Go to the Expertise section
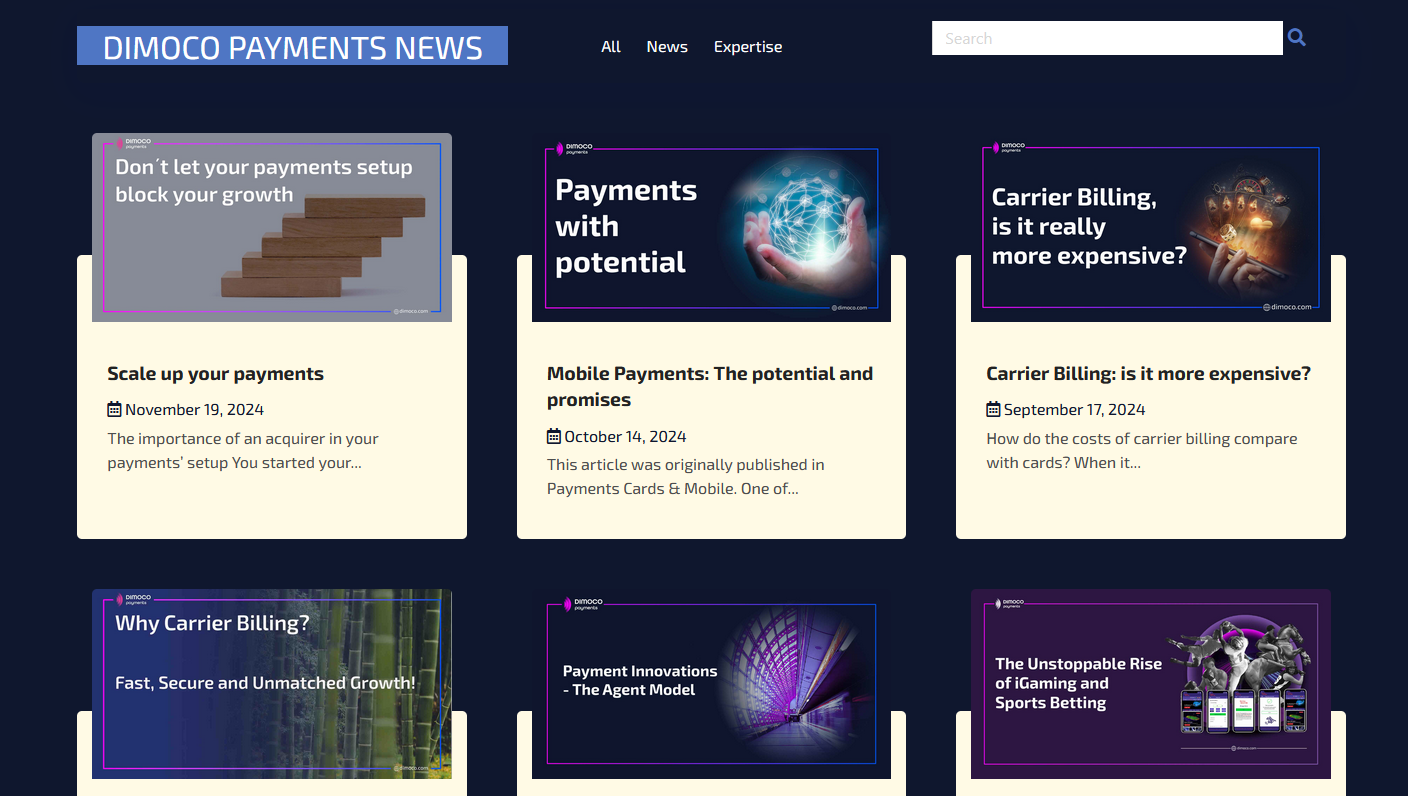1408x796 pixels. 748,47
